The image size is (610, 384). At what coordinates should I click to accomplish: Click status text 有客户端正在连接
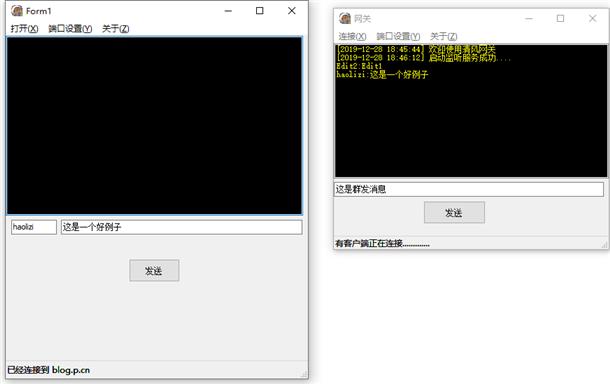tap(382, 244)
